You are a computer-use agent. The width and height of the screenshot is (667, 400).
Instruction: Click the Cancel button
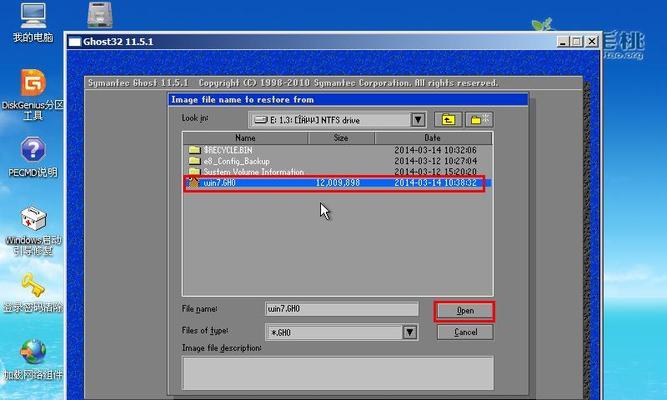[465, 332]
